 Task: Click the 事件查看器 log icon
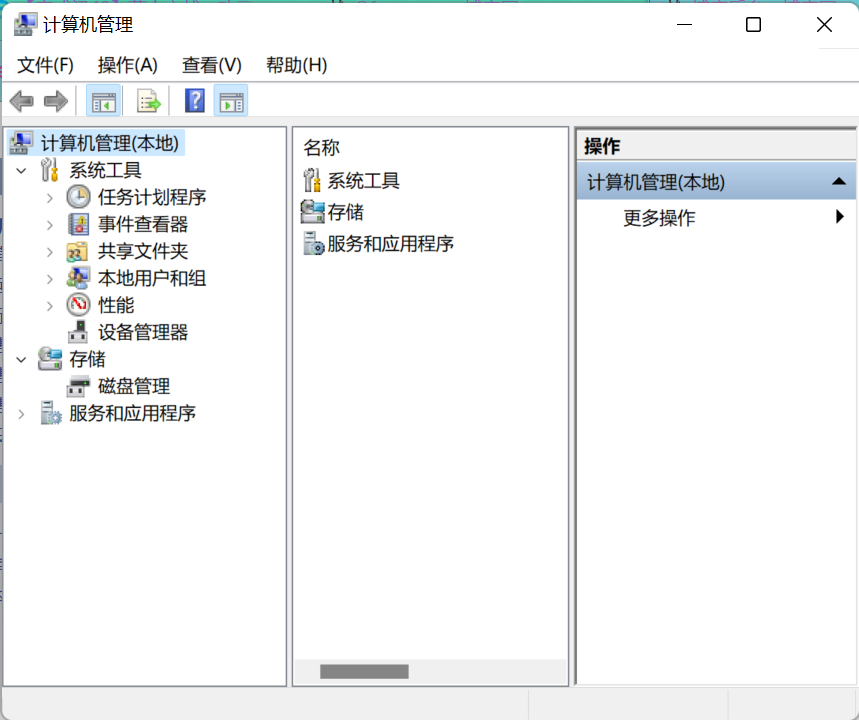78,224
